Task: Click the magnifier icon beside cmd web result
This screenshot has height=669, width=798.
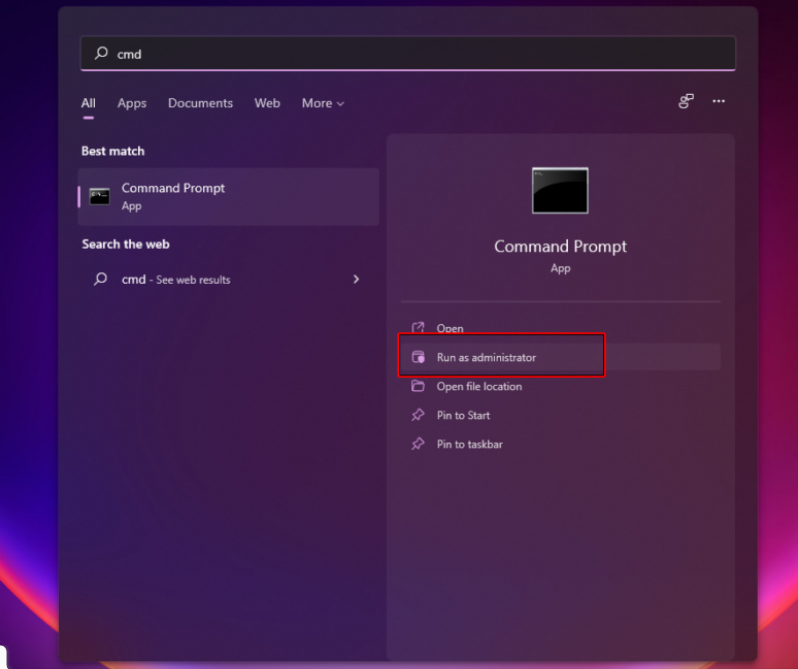Action: 100,279
